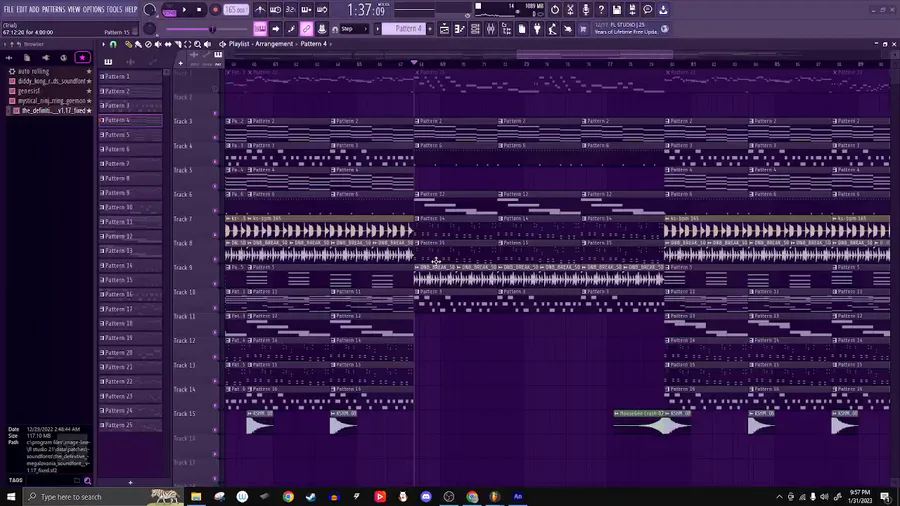Toggle mute dot on Track 7

pos(216,235)
